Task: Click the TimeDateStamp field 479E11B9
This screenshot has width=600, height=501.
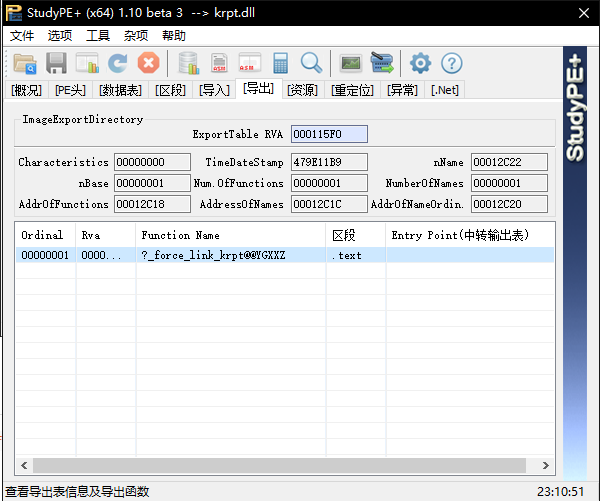Action: [x=329, y=162]
